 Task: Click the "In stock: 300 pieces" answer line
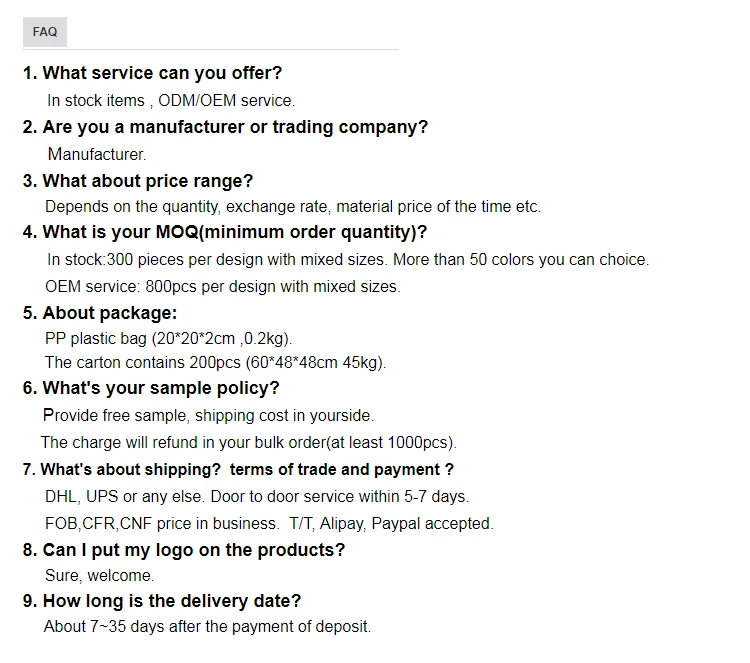coord(348,259)
